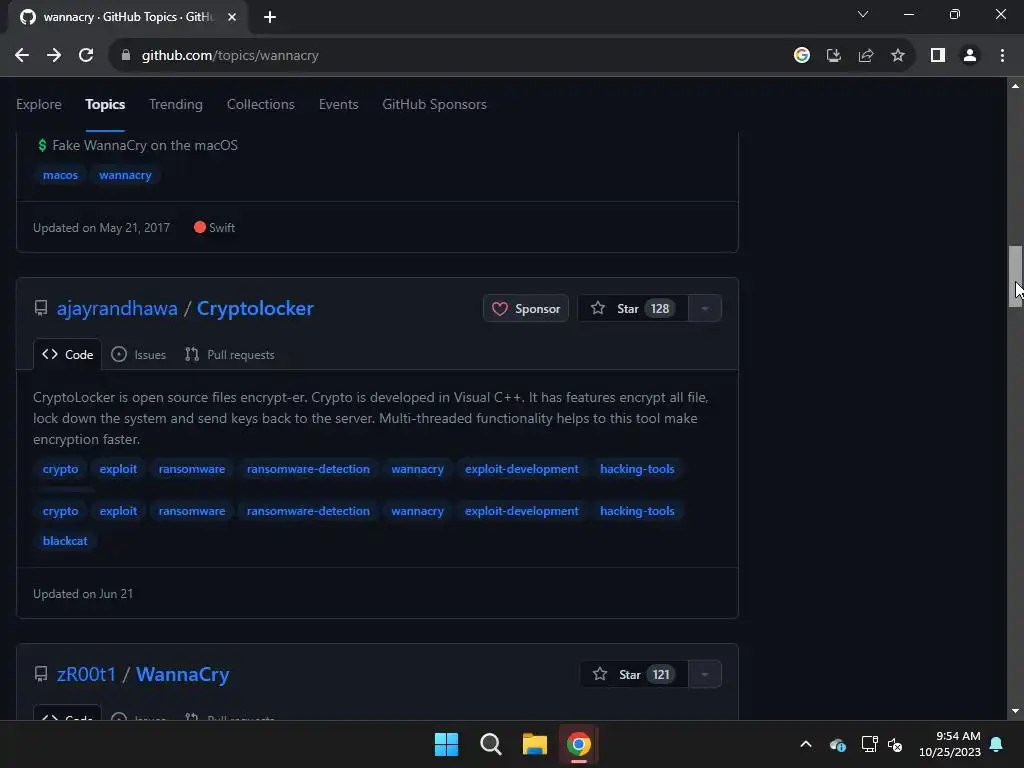
Task: Star the zR00t1 WannaCry repository
Action: 634,674
